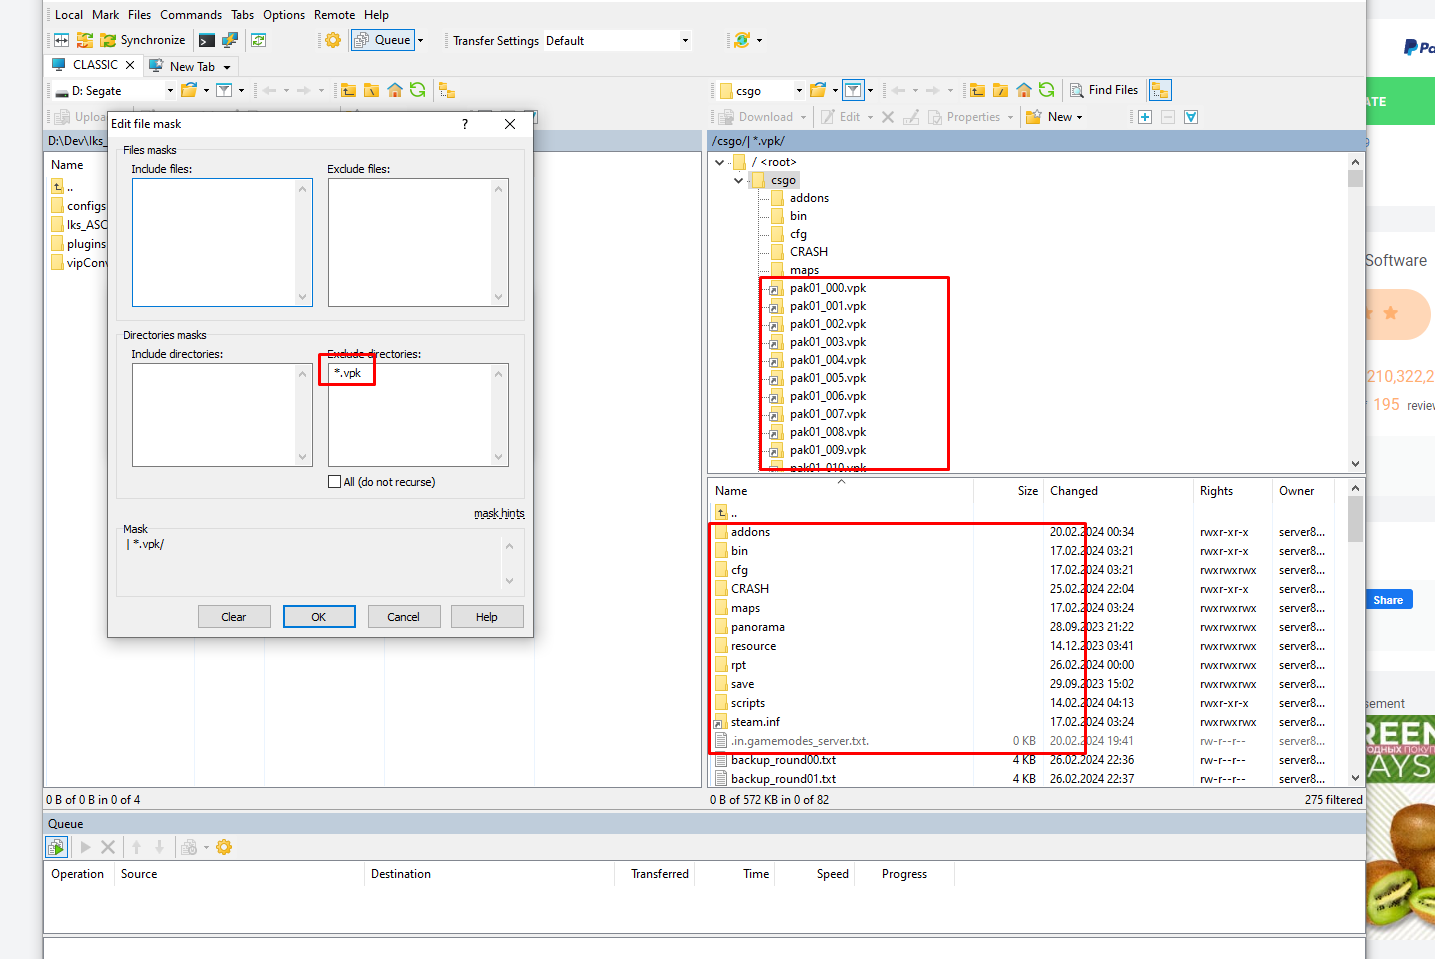Click the remote panel filter icon

pyautogui.click(x=853, y=90)
